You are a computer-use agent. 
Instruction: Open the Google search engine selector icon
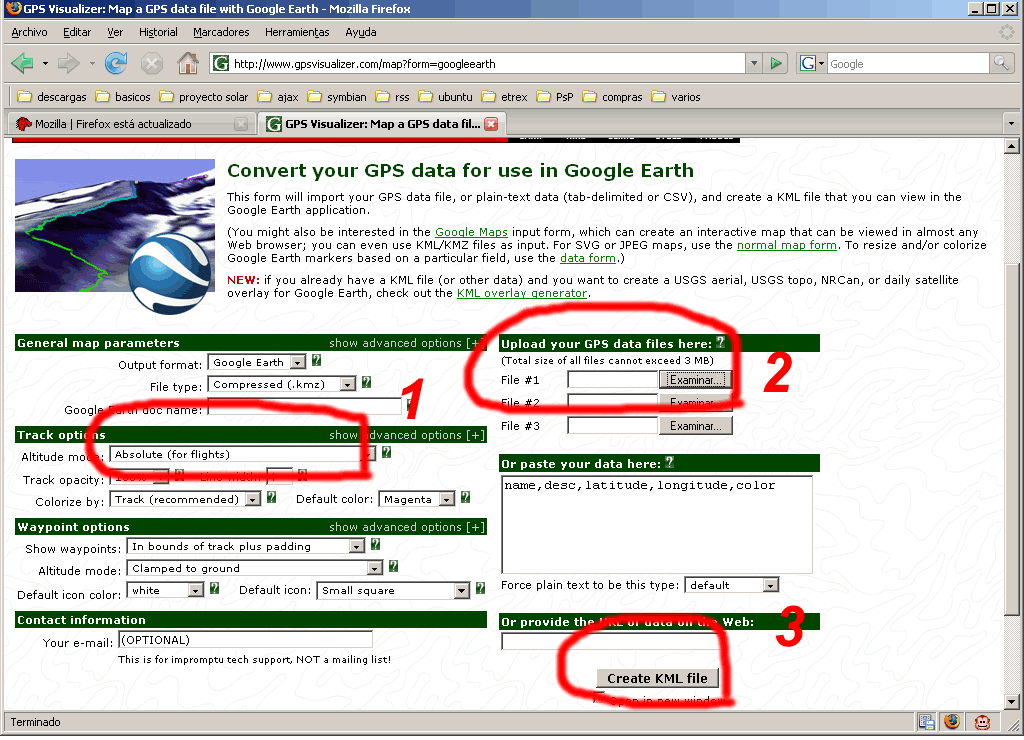(812, 63)
